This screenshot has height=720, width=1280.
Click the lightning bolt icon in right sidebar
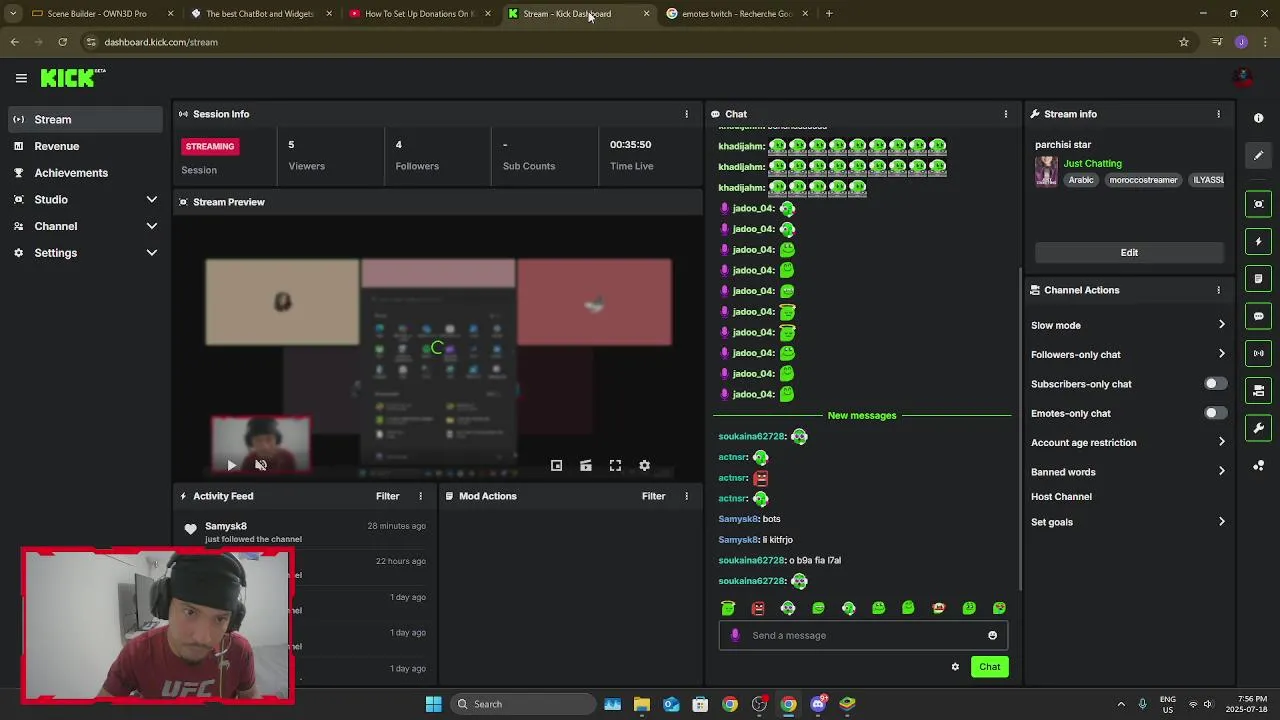pyautogui.click(x=1258, y=241)
